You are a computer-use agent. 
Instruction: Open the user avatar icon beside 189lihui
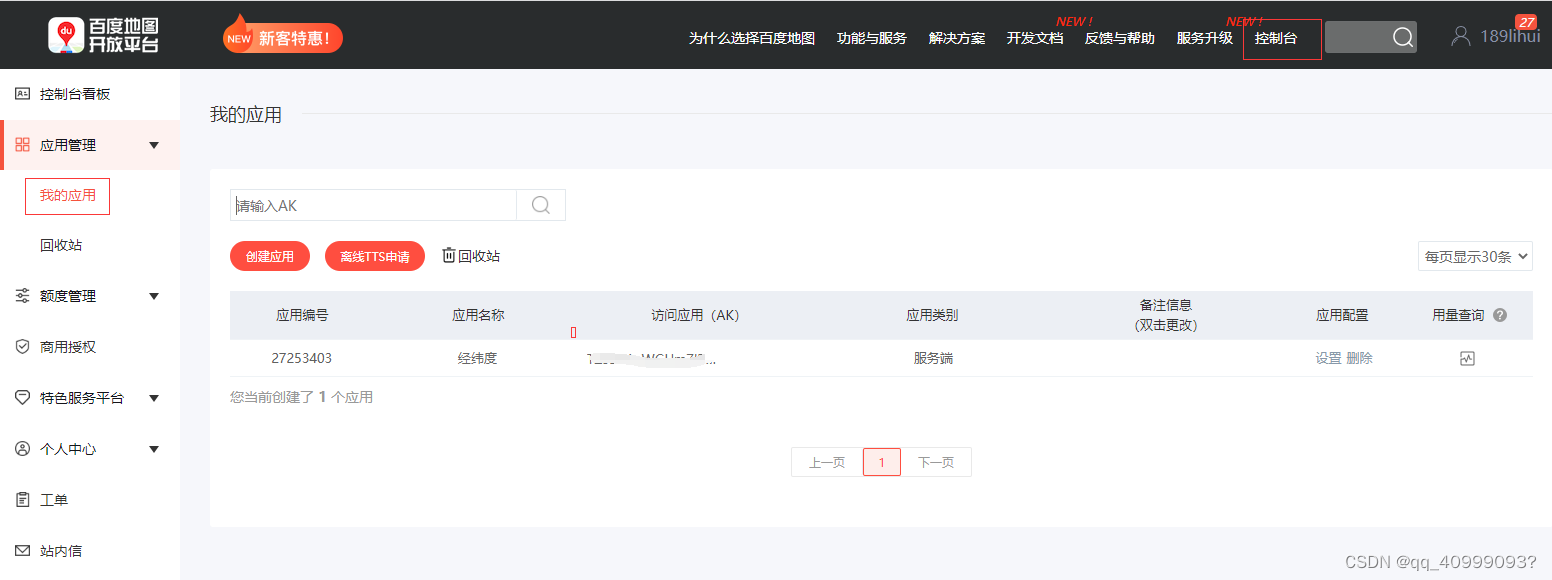[1461, 36]
